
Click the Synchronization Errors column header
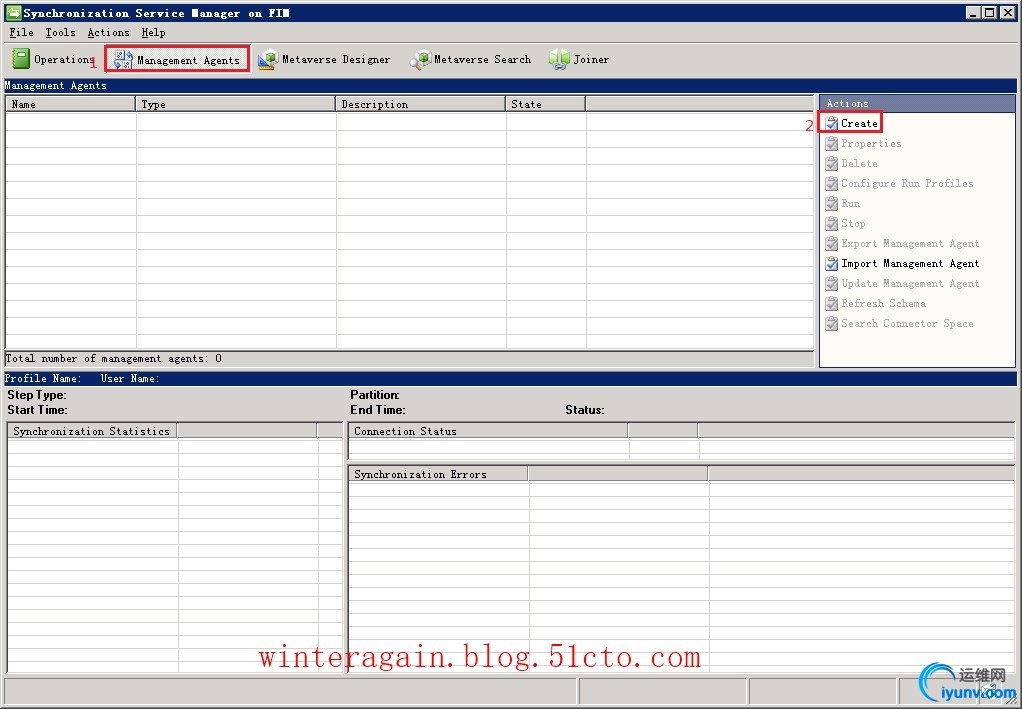point(438,474)
